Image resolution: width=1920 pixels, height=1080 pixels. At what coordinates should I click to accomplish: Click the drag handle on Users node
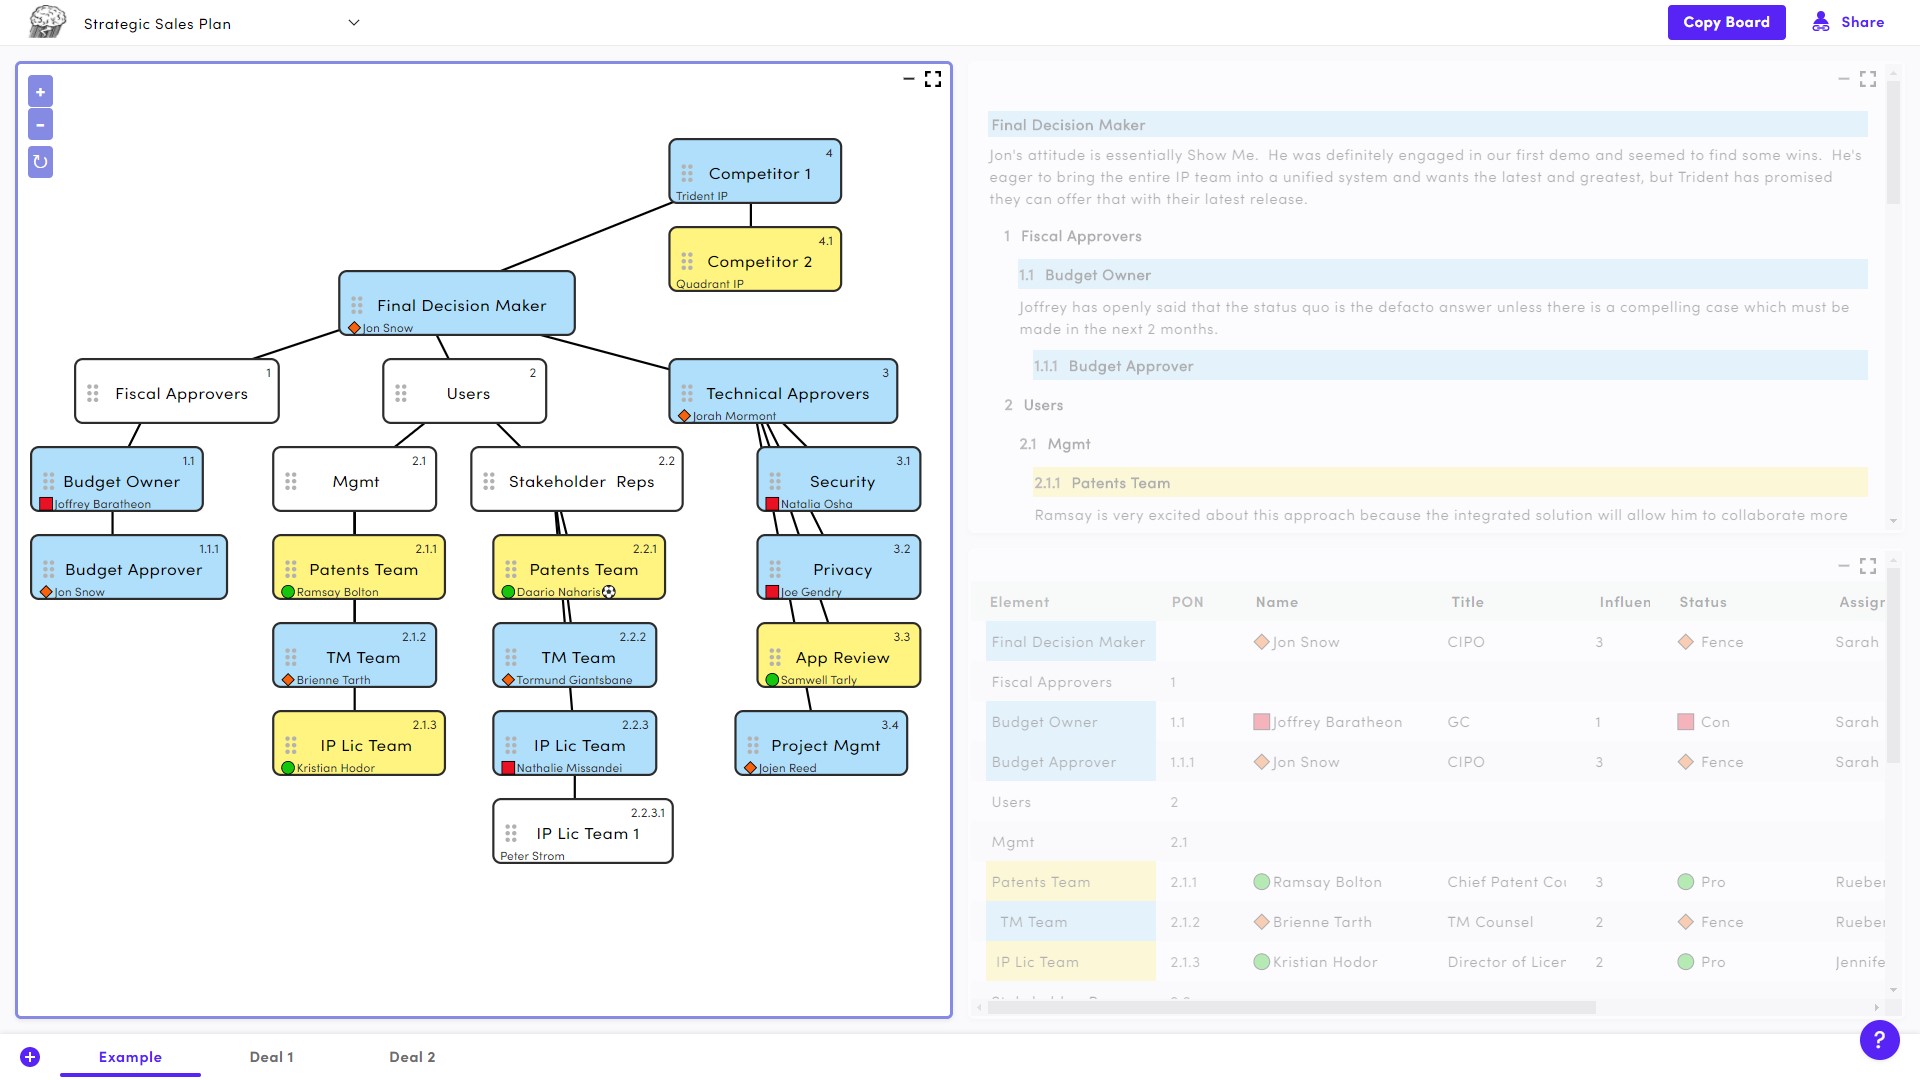click(401, 393)
